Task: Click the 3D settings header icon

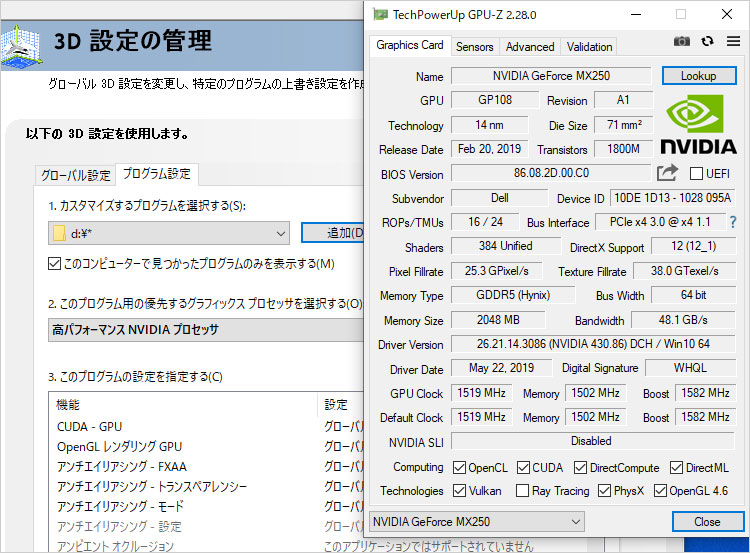Action: click(x=21, y=45)
